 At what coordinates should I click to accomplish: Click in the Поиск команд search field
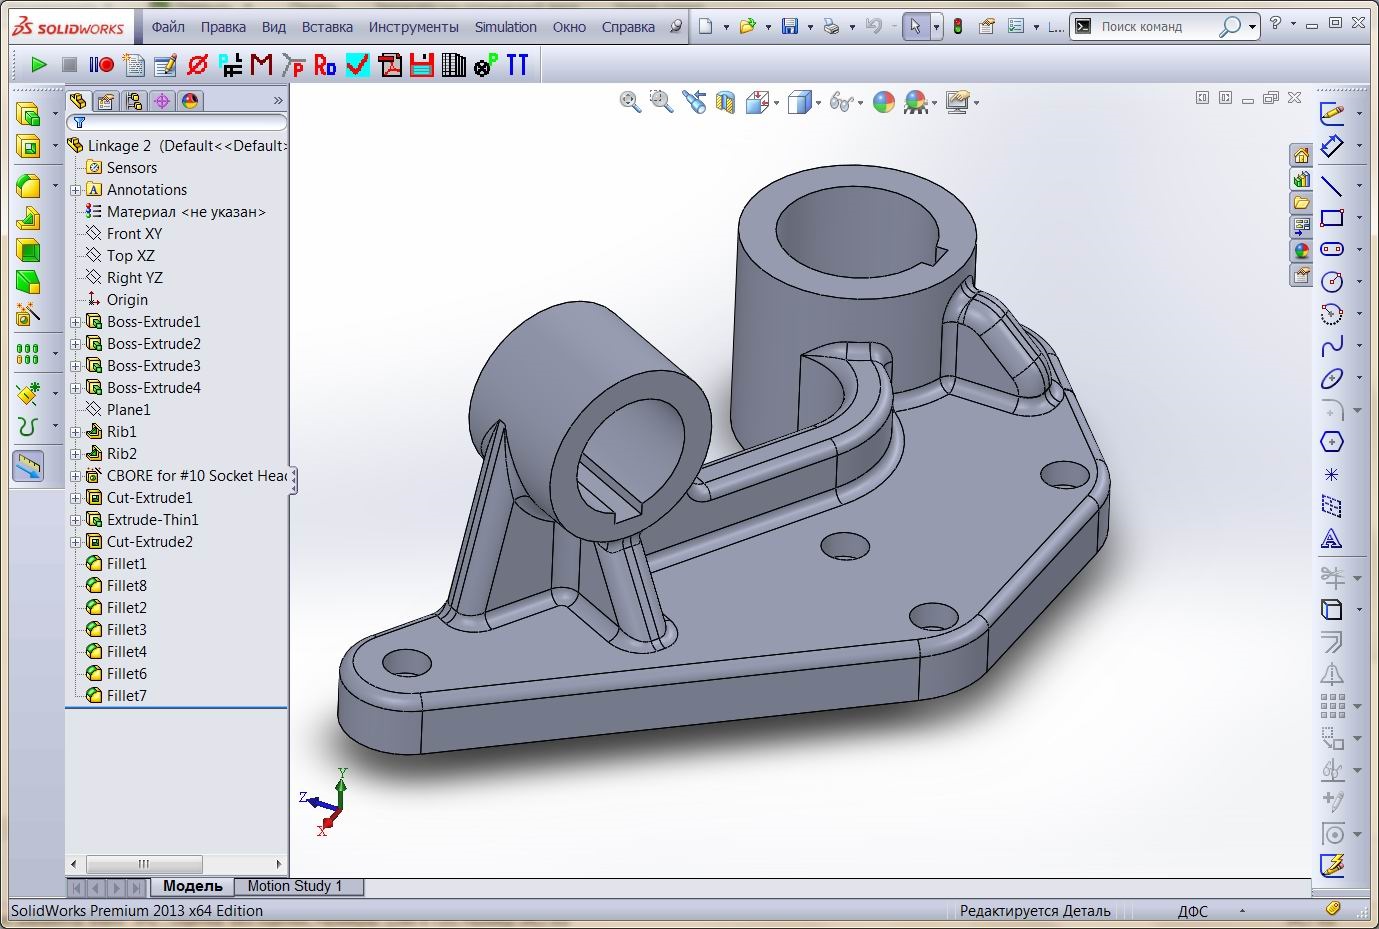[x=1157, y=27]
